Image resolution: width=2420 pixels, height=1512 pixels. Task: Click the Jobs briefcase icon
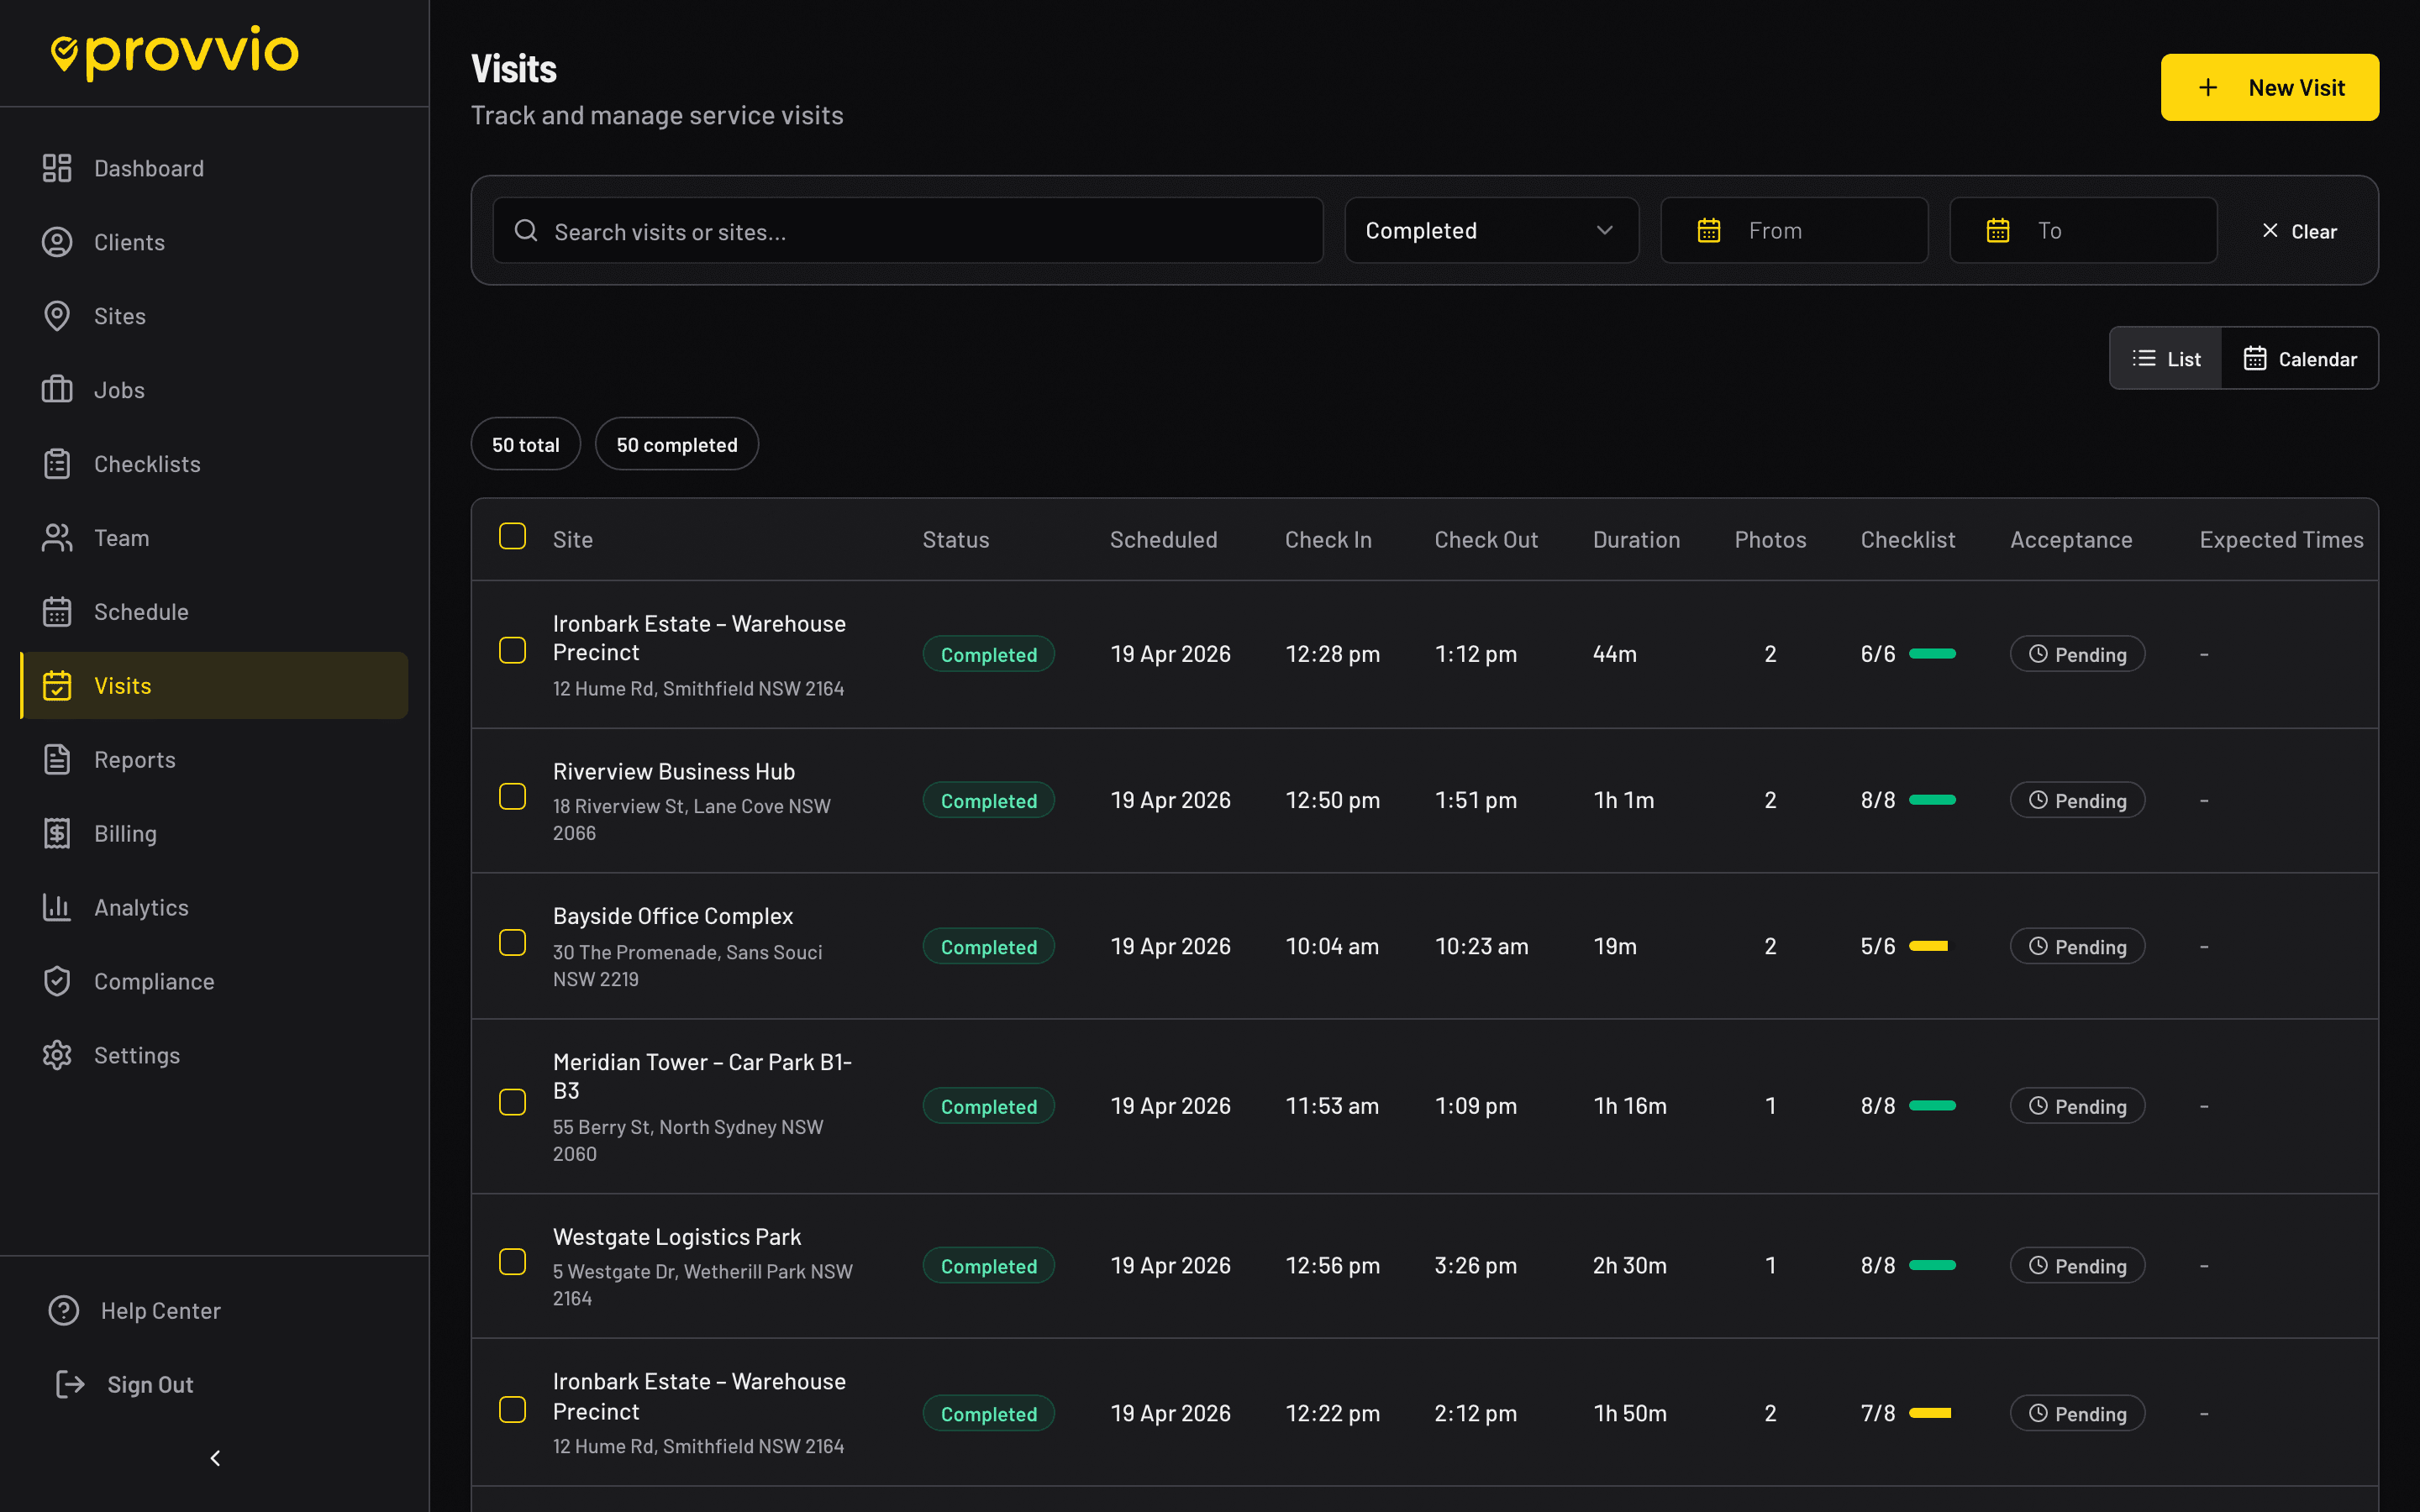57,390
